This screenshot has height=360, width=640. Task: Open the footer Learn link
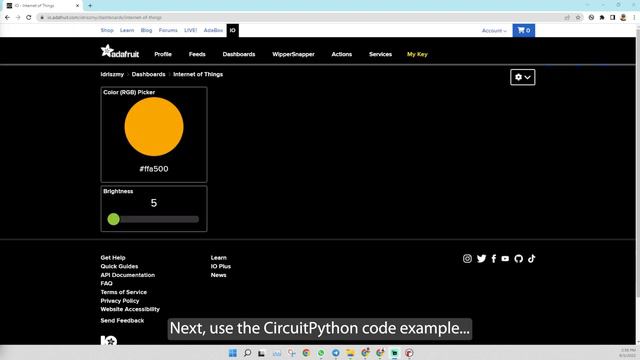[219, 258]
